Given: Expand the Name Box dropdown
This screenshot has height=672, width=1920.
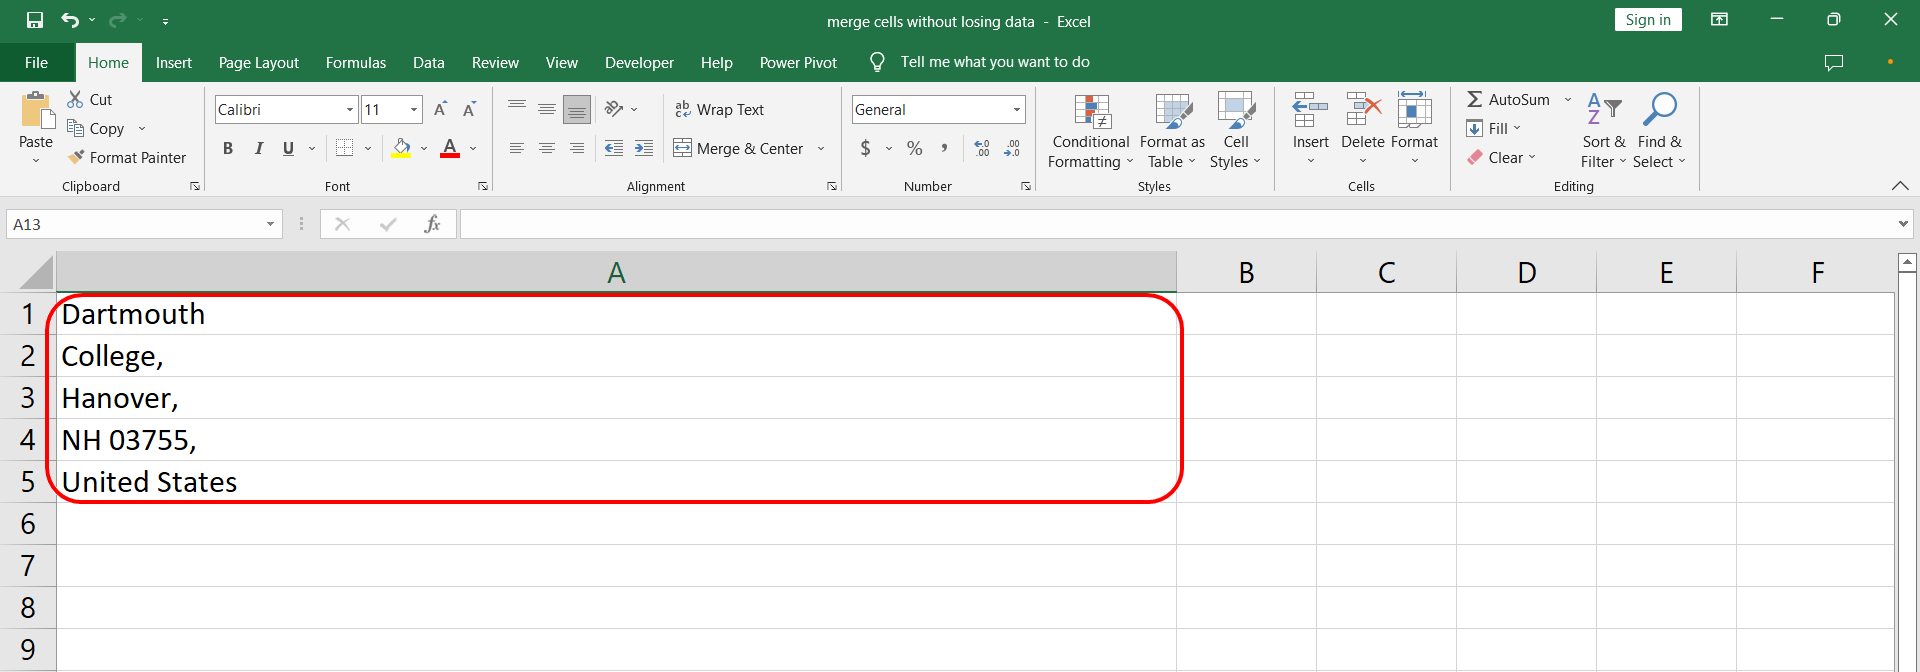Looking at the screenshot, I should [270, 224].
